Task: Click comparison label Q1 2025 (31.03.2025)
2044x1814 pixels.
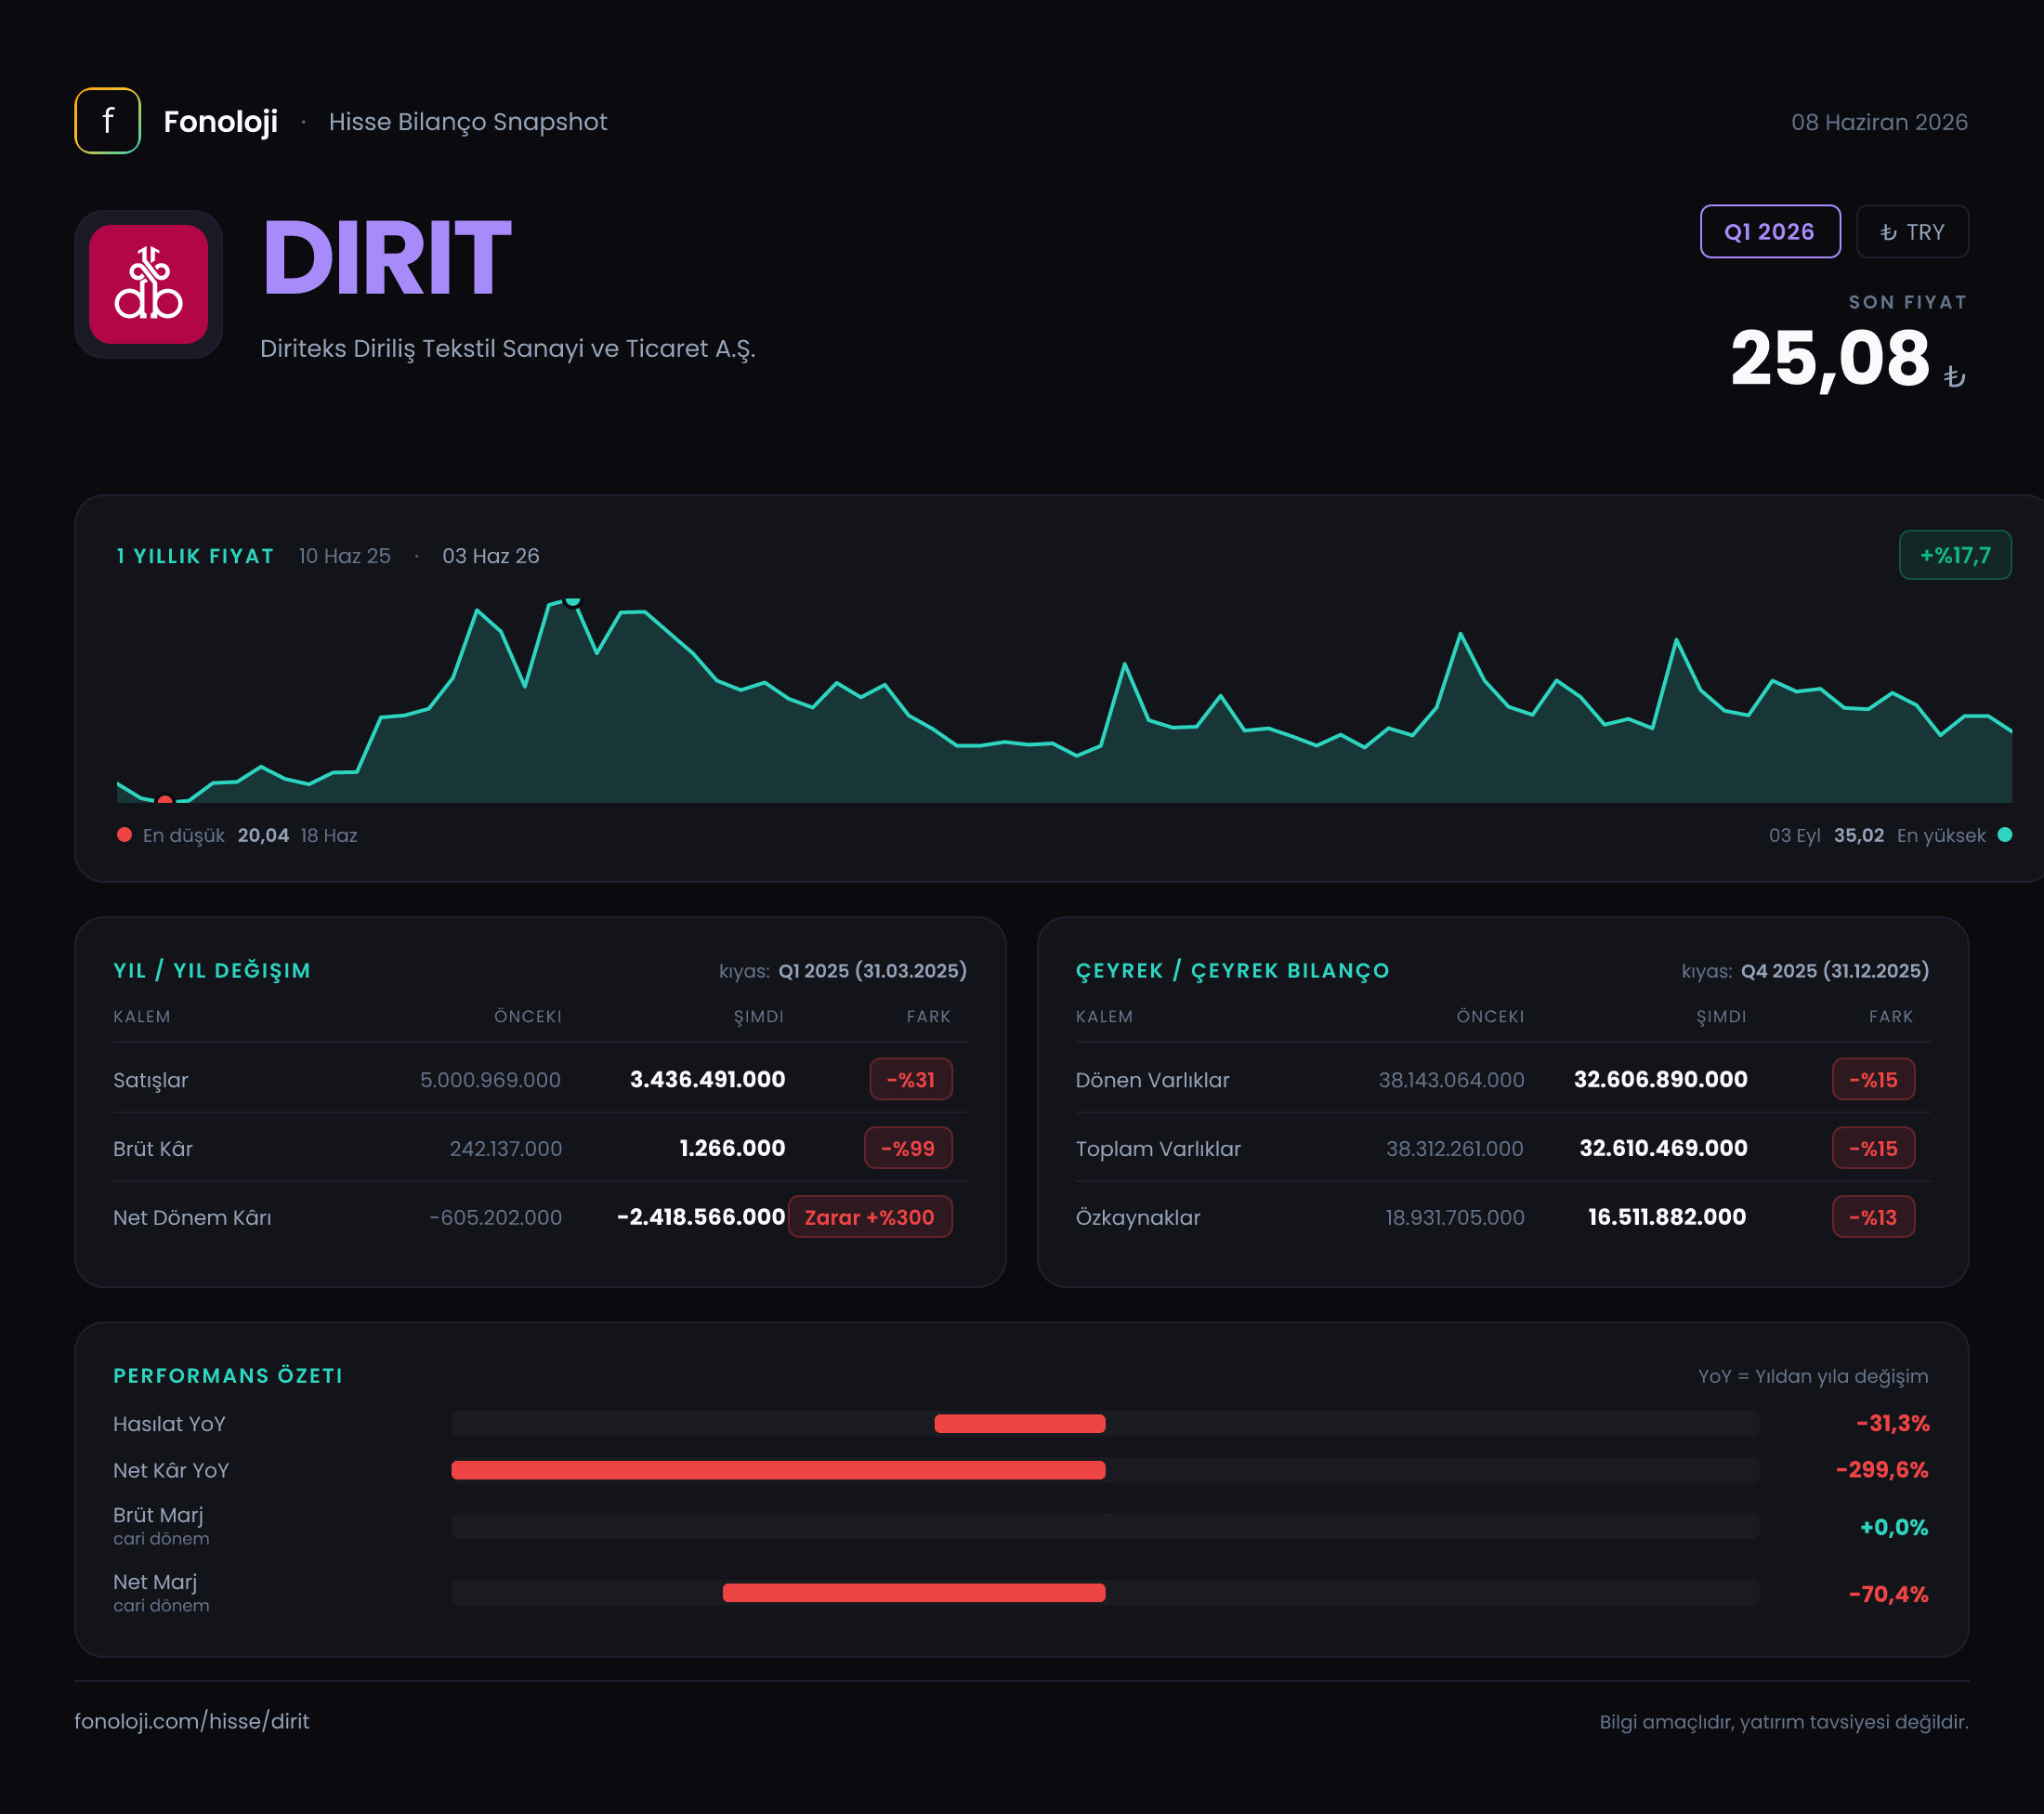Action: [x=872, y=971]
